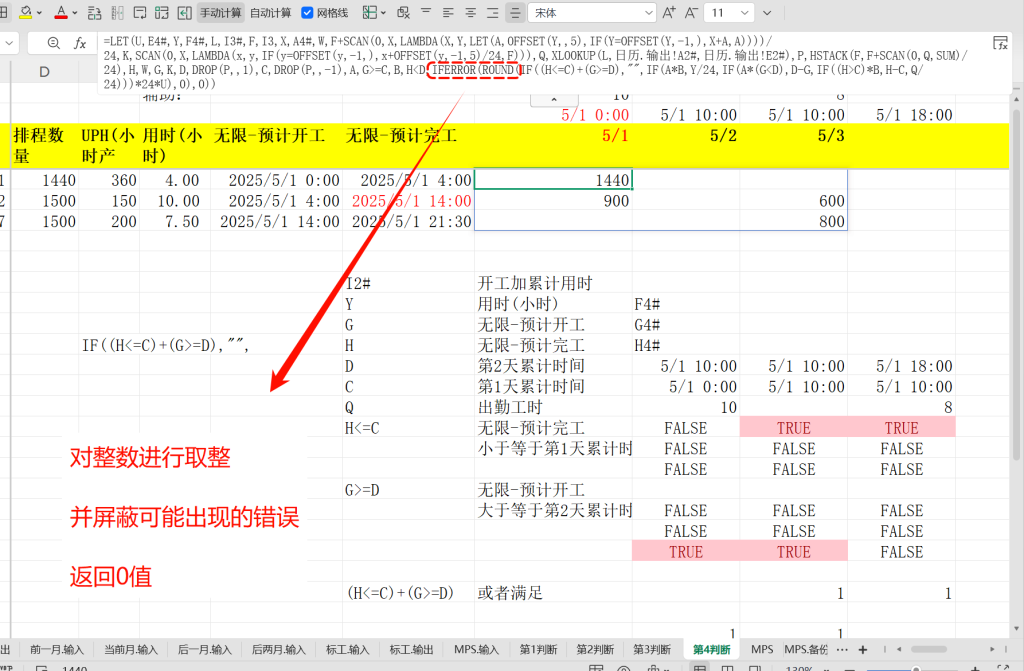Click the horizontal scrollbar right arrow
This screenshot has width=1024, height=671.
point(991,649)
